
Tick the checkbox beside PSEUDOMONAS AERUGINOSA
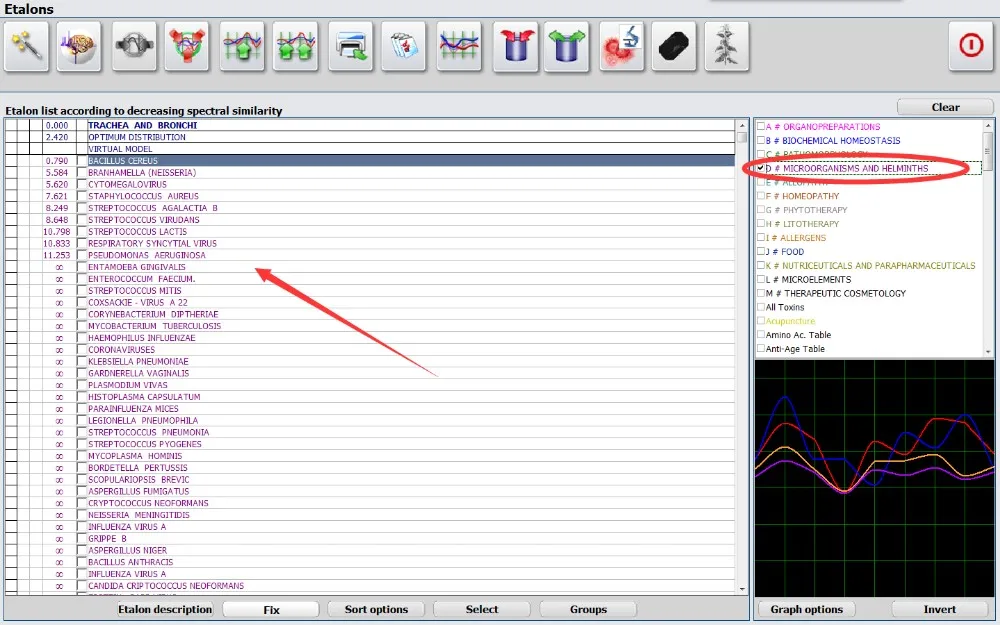pos(82,255)
